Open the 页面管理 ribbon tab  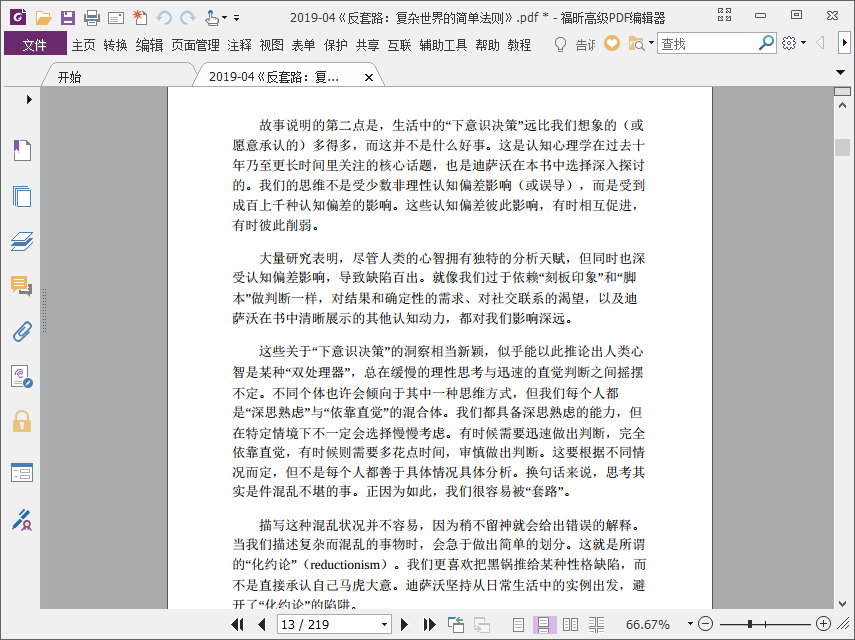[195, 45]
